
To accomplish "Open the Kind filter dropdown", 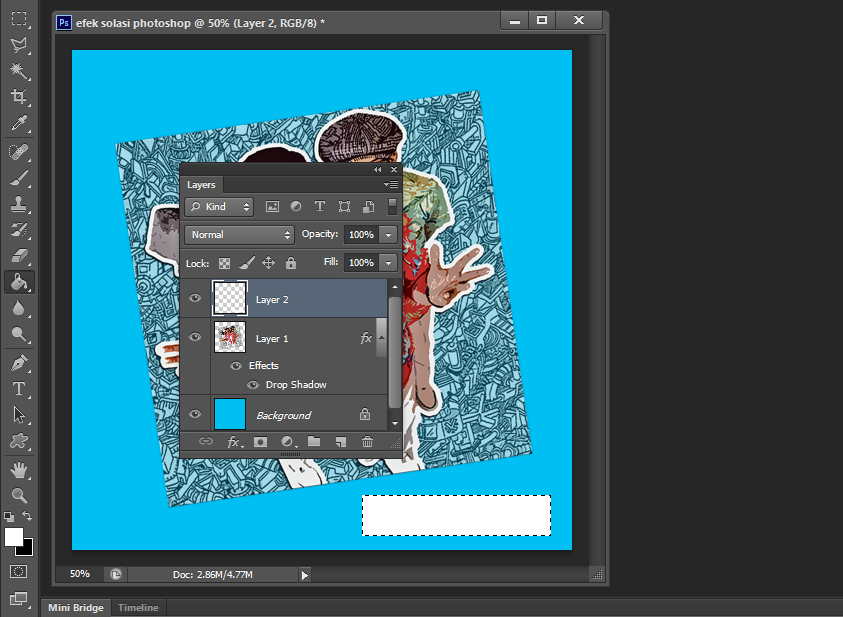I will (x=219, y=206).
